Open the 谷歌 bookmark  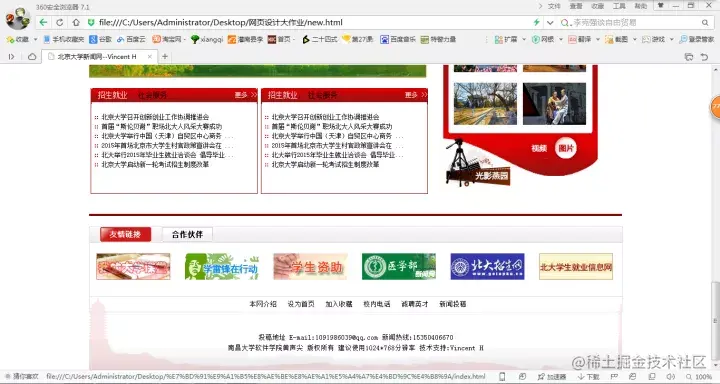(101, 40)
